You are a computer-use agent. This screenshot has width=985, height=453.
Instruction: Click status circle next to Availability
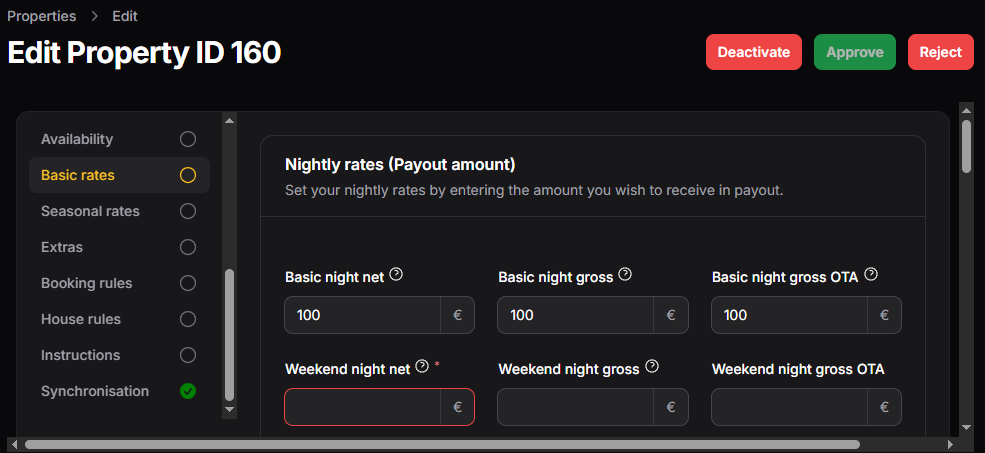click(x=188, y=139)
